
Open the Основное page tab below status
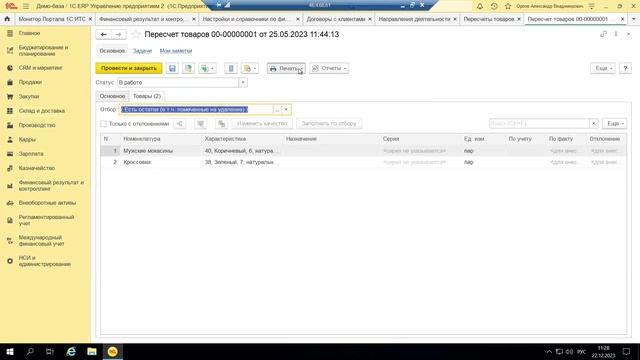[112, 96]
